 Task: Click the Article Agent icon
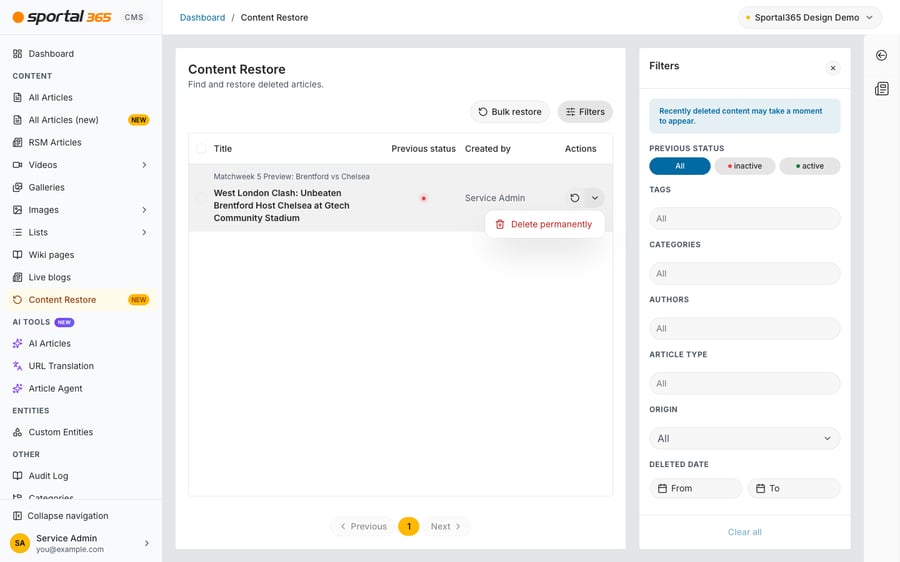[x=17, y=388]
